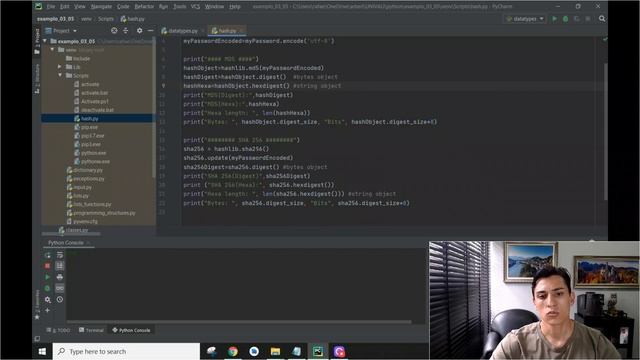This screenshot has width=640, height=360.
Task: Execute current statement in Python Console
Action: point(47,277)
